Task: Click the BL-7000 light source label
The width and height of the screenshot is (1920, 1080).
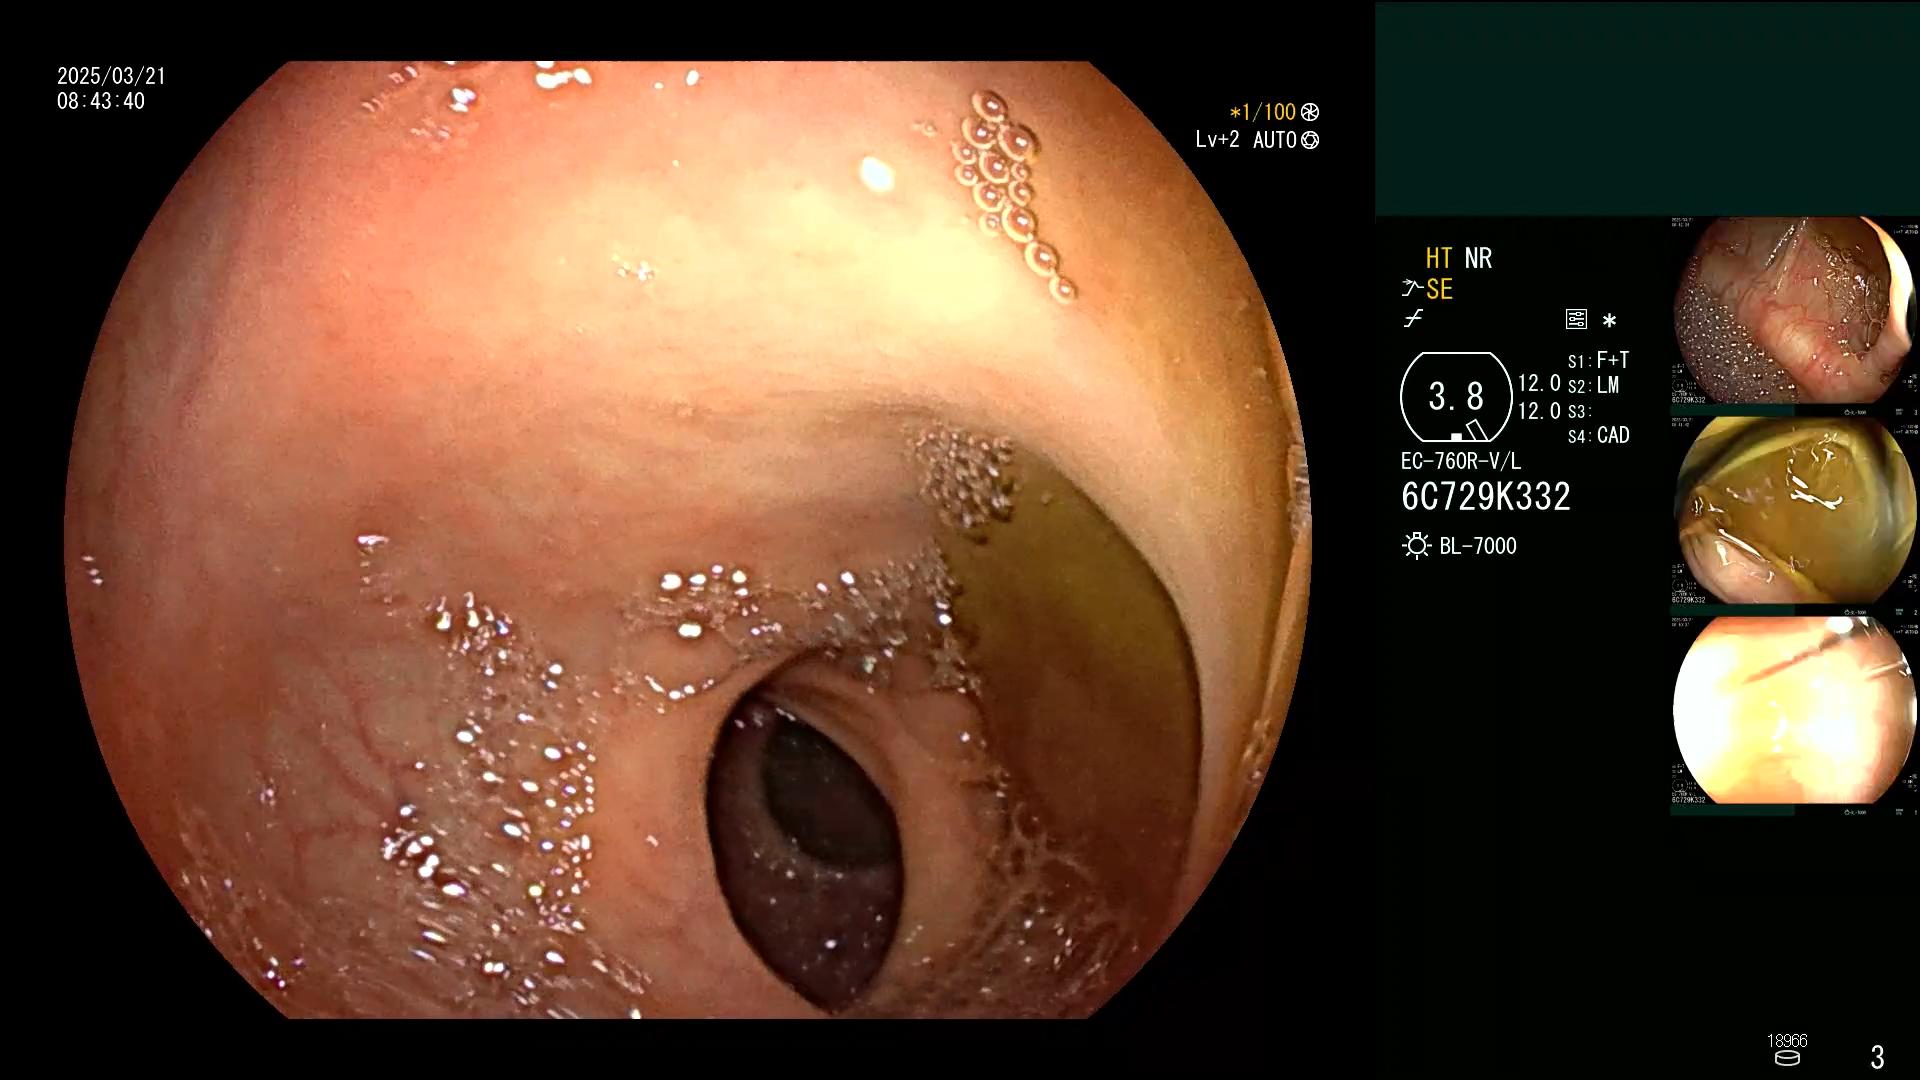Action: (x=1477, y=546)
